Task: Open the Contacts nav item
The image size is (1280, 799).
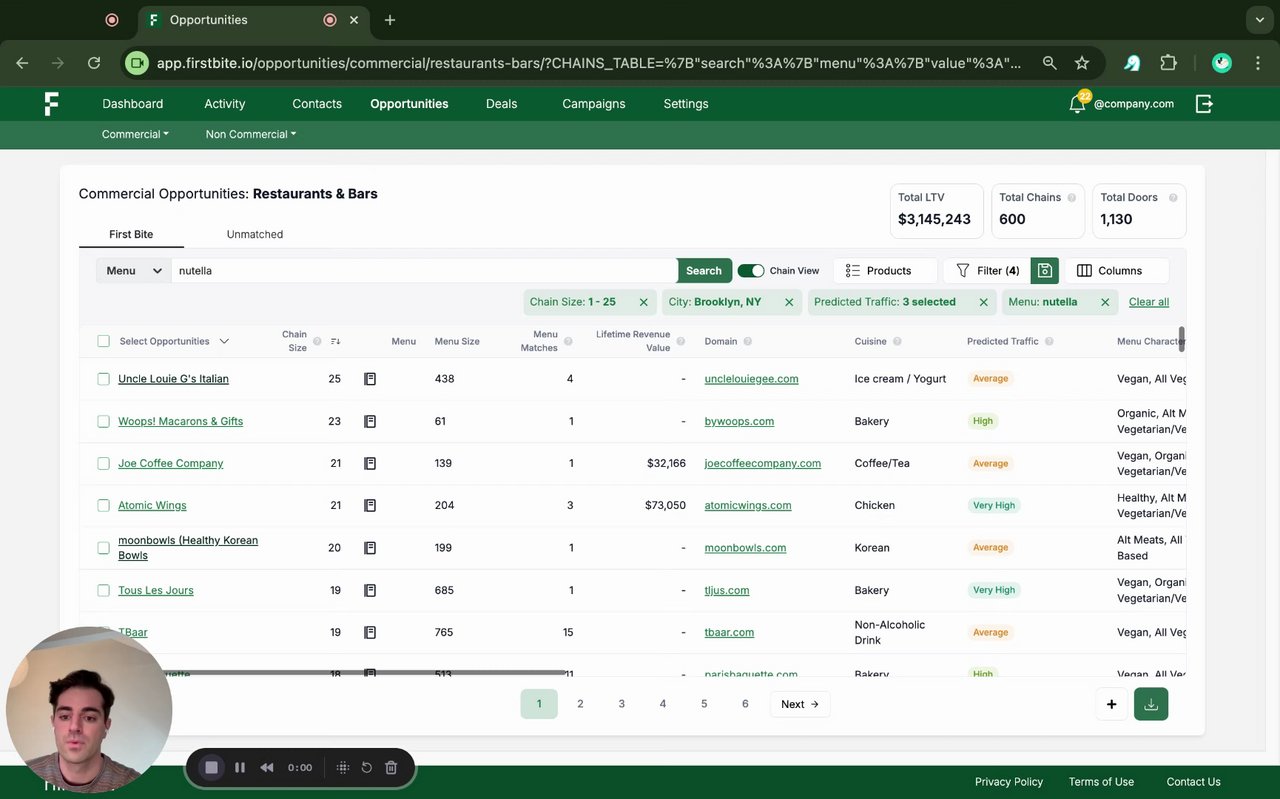Action: 317,104
